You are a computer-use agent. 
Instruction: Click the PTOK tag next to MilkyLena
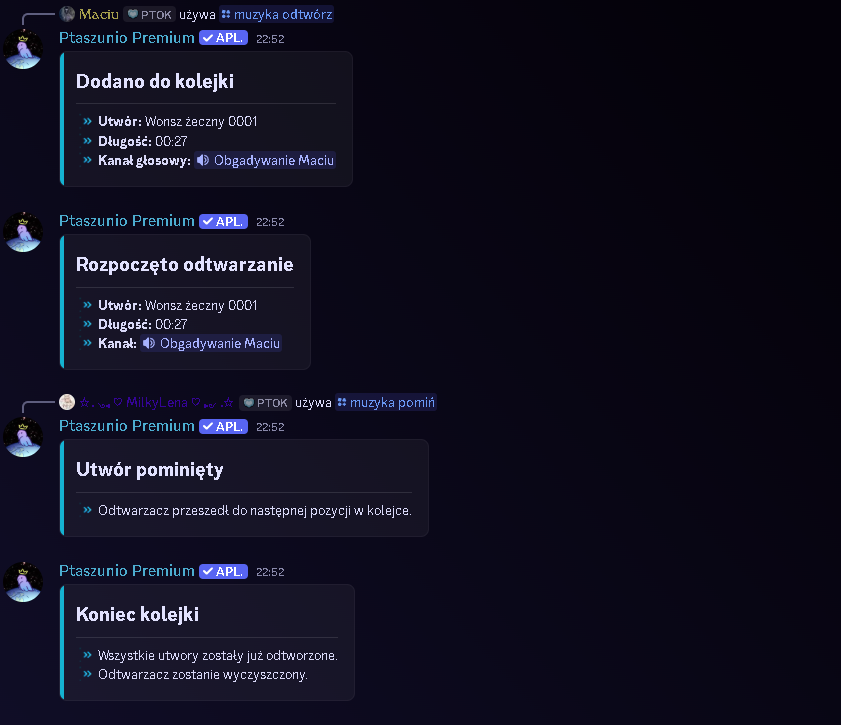click(x=265, y=402)
